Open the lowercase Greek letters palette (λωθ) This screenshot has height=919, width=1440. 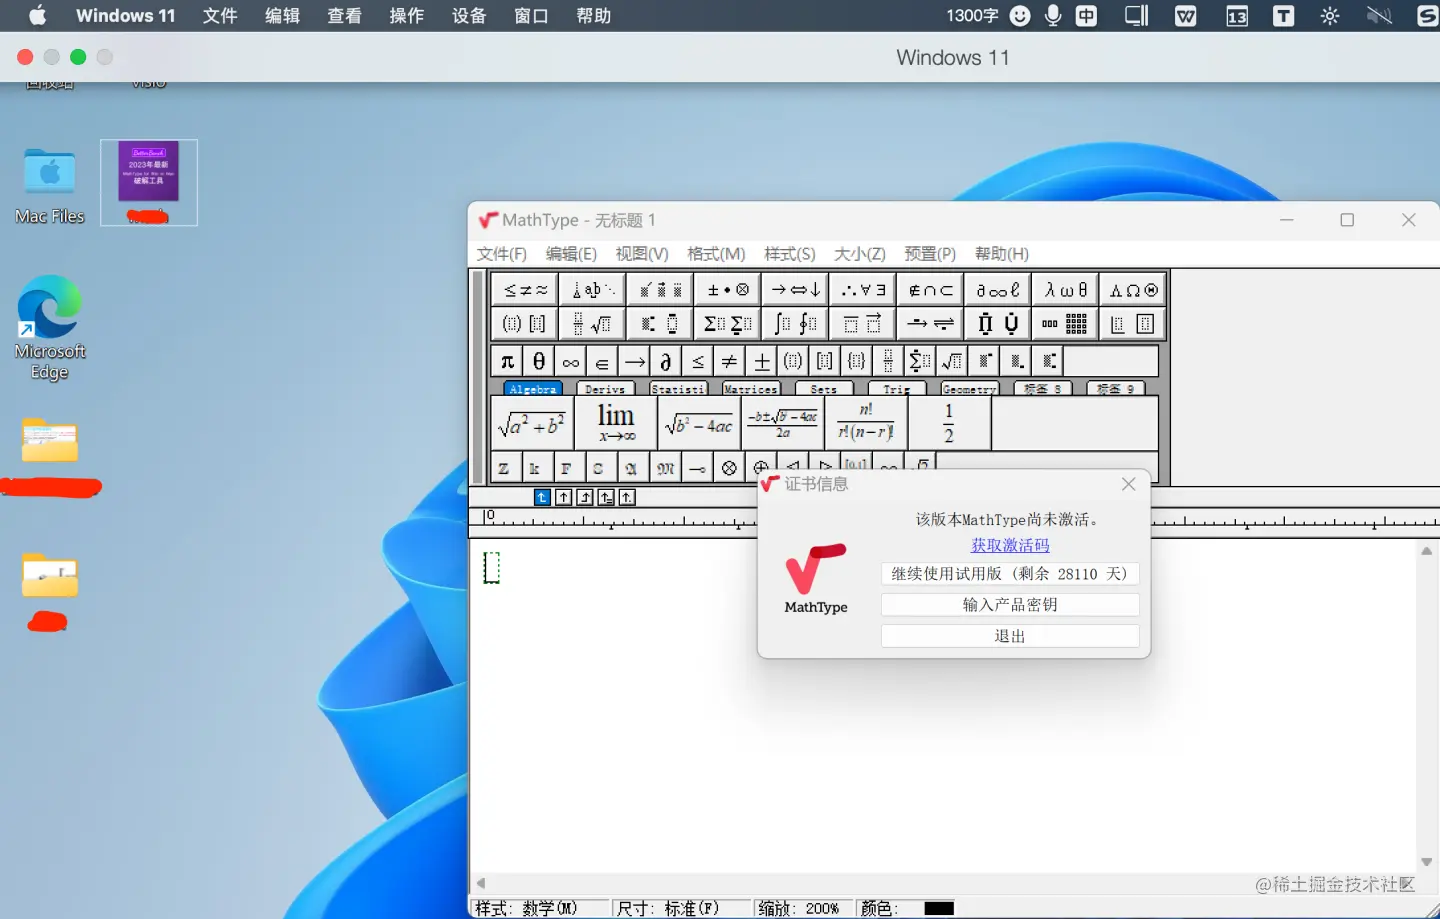pos(1066,290)
